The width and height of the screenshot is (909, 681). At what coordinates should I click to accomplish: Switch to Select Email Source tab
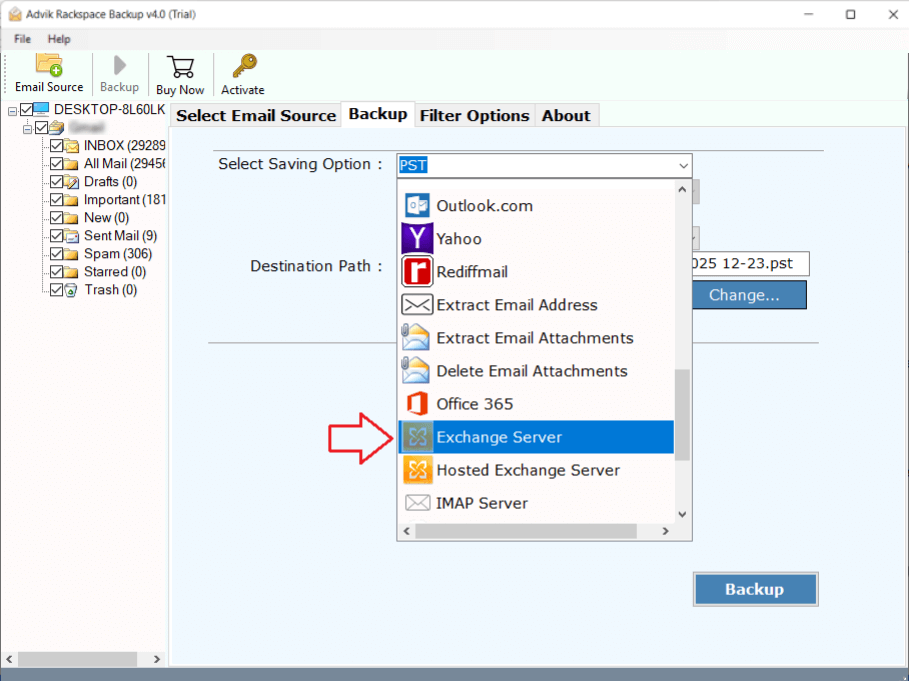pos(256,115)
